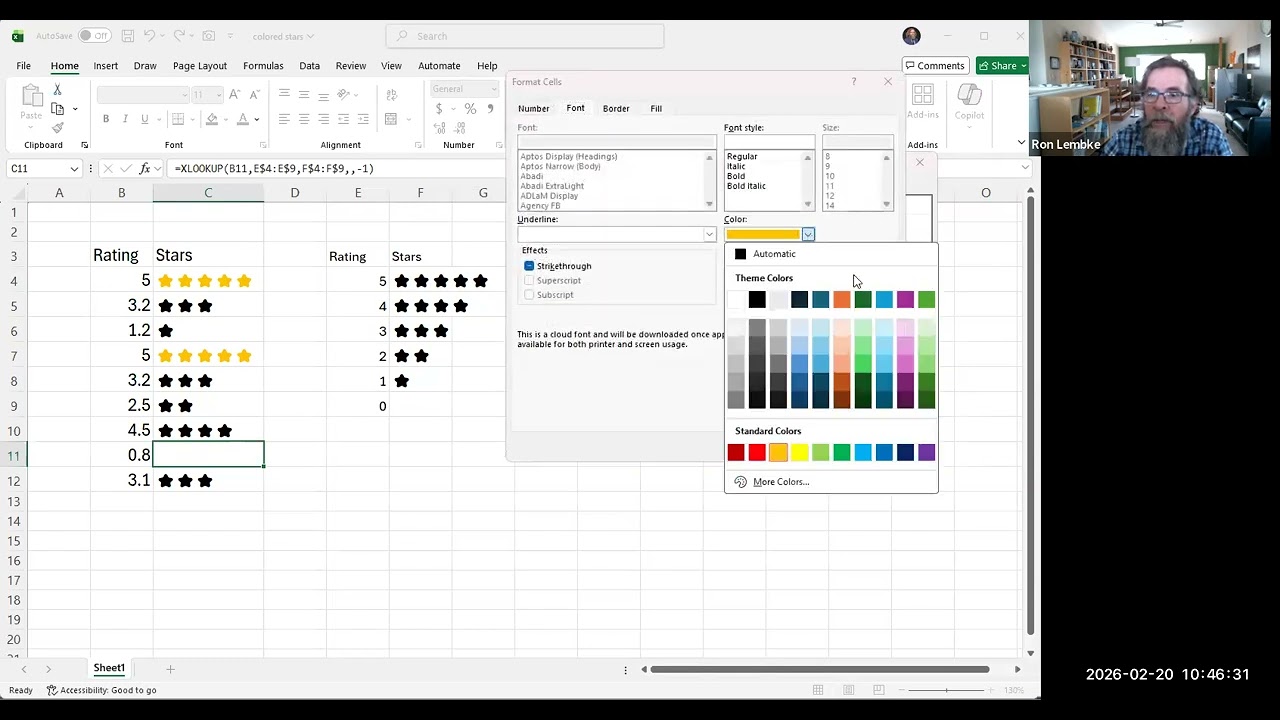1280x720 pixels.
Task: Switch to the Border tab in Format Cells
Action: point(616,108)
